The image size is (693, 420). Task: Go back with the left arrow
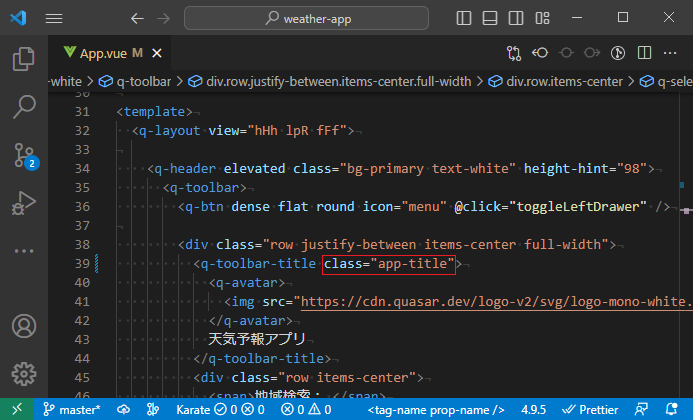pos(137,18)
